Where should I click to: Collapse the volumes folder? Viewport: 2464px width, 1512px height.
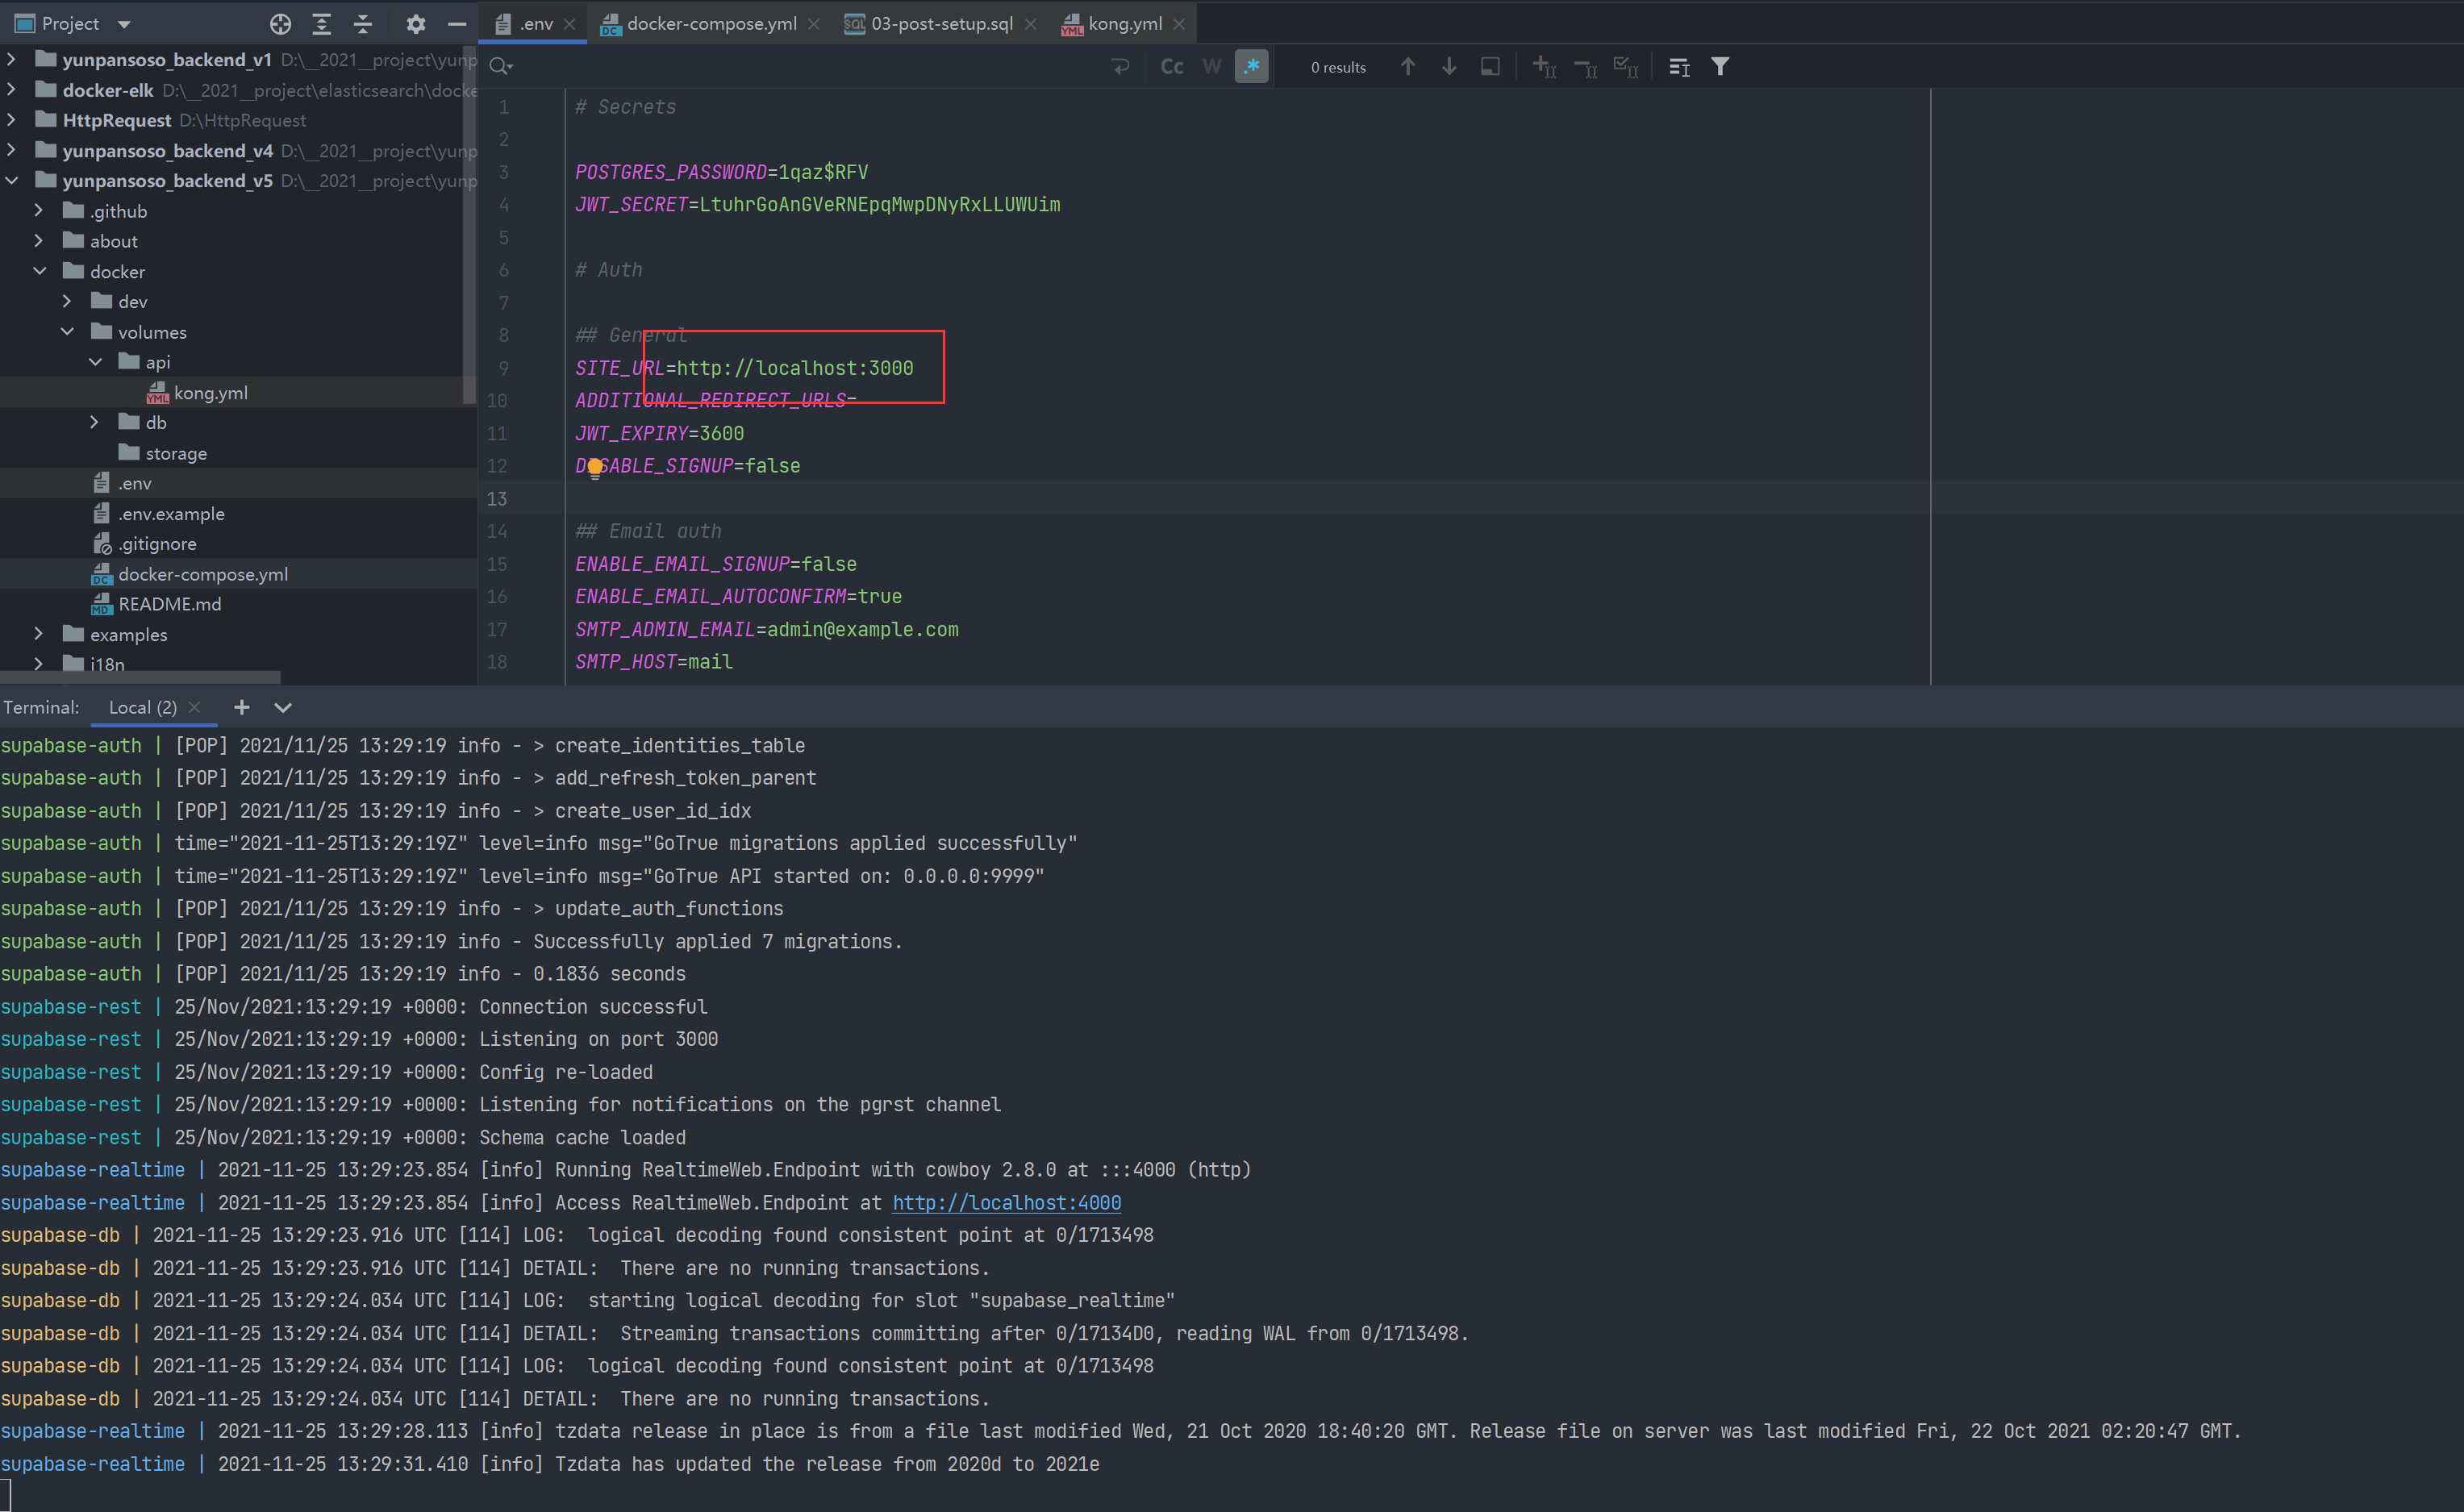coord(67,332)
